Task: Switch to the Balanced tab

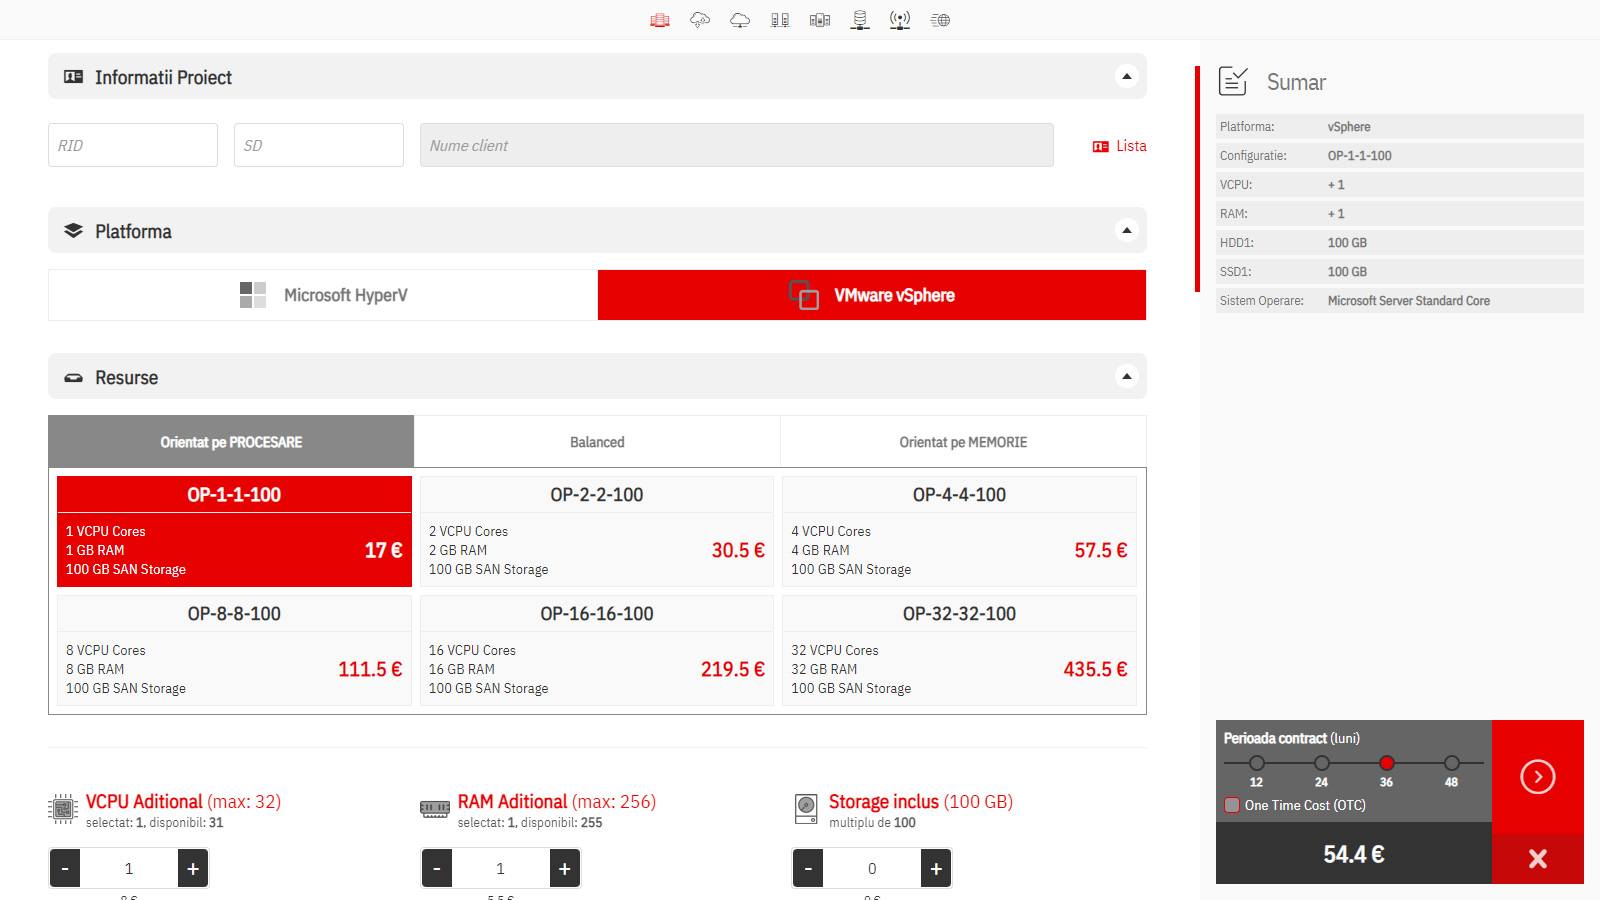Action: pos(597,442)
